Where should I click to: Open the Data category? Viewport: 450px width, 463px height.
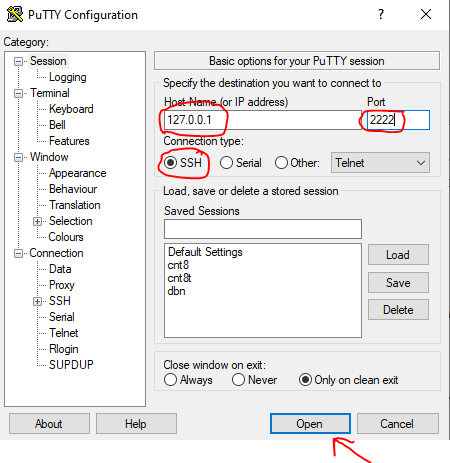(60, 269)
